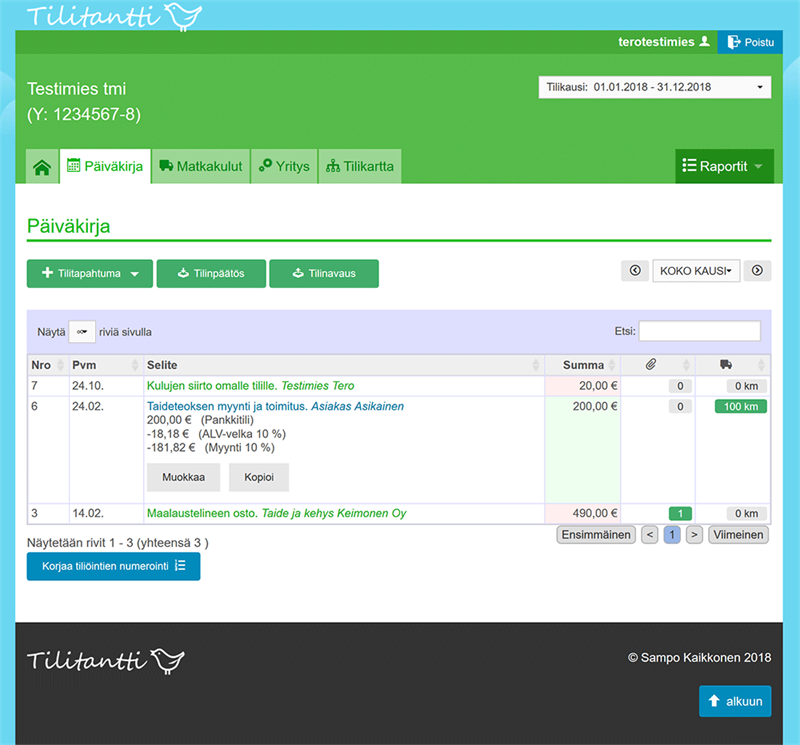Screen dimensions: 800x745
Task: Switch to the Yritys tab
Action: tap(284, 167)
